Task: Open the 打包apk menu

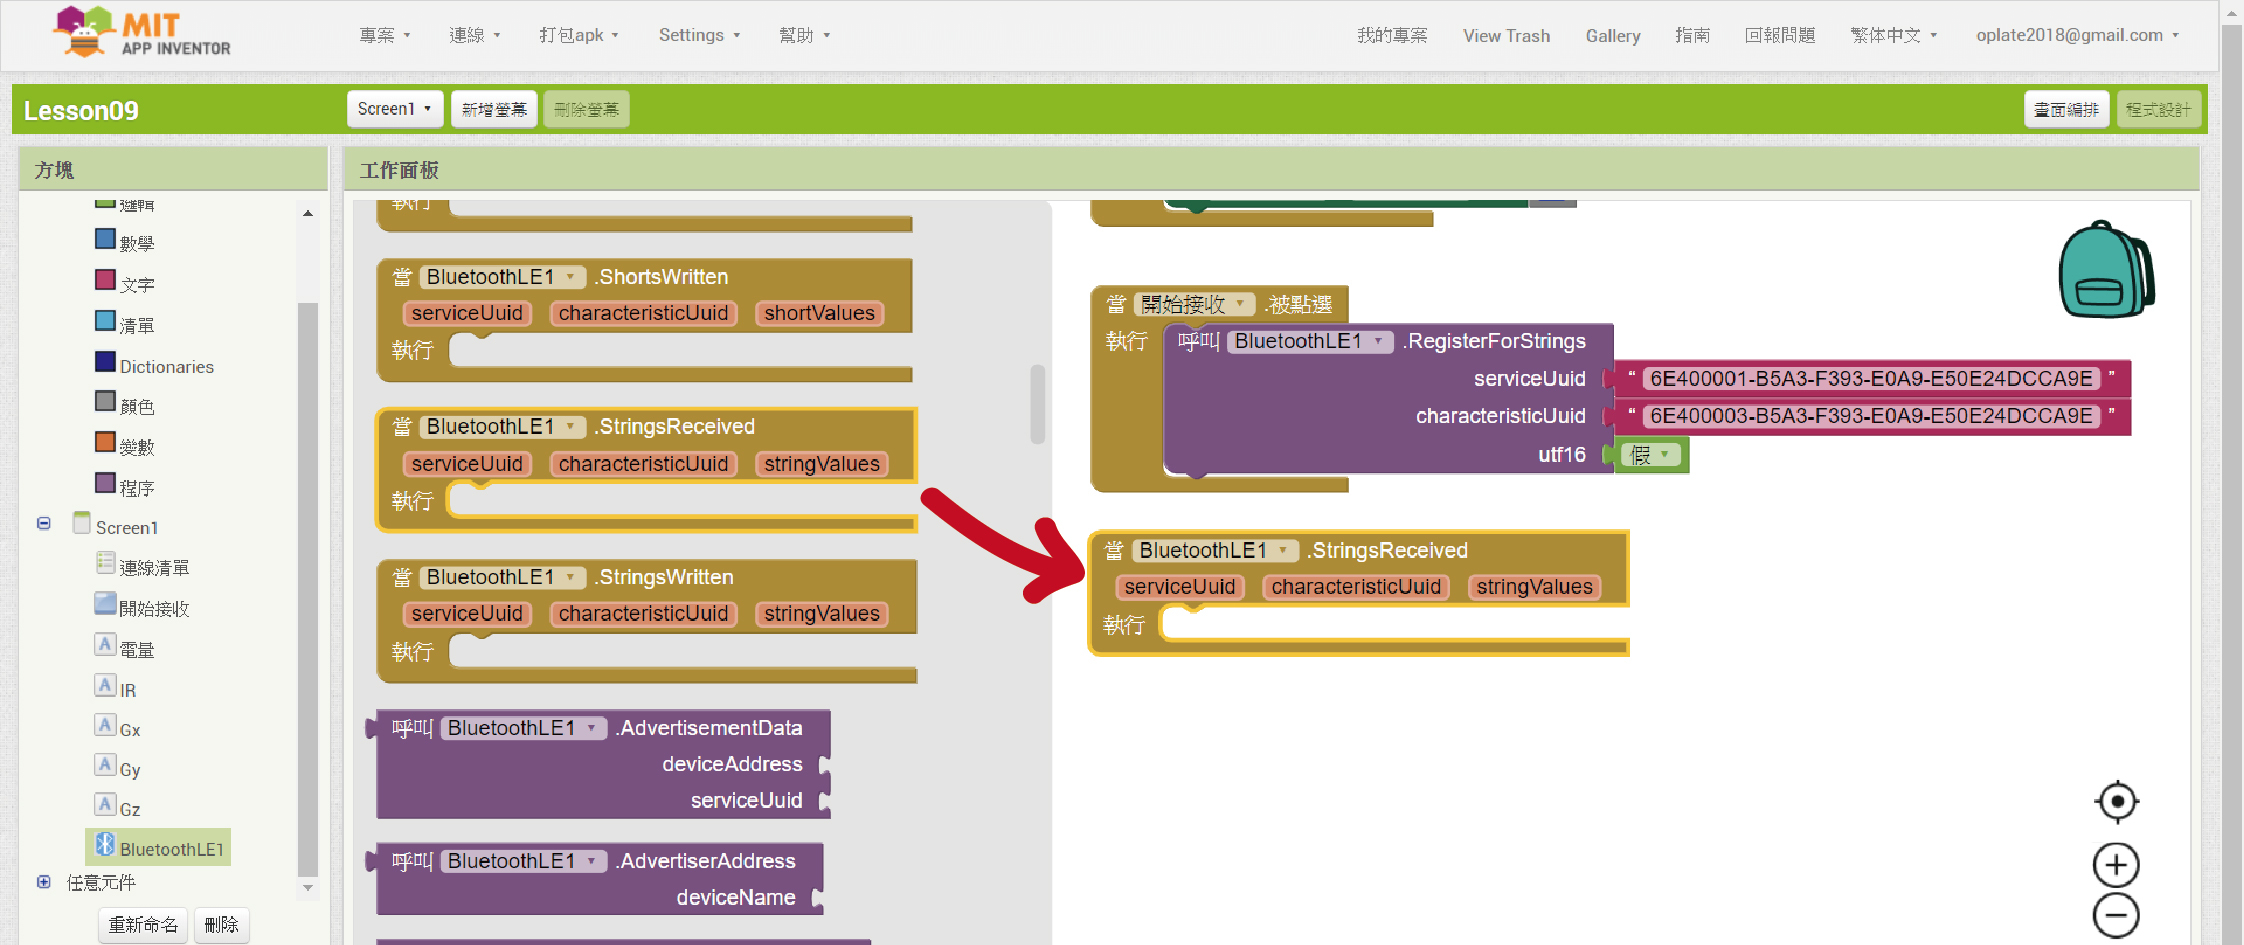Action: pyautogui.click(x=578, y=35)
